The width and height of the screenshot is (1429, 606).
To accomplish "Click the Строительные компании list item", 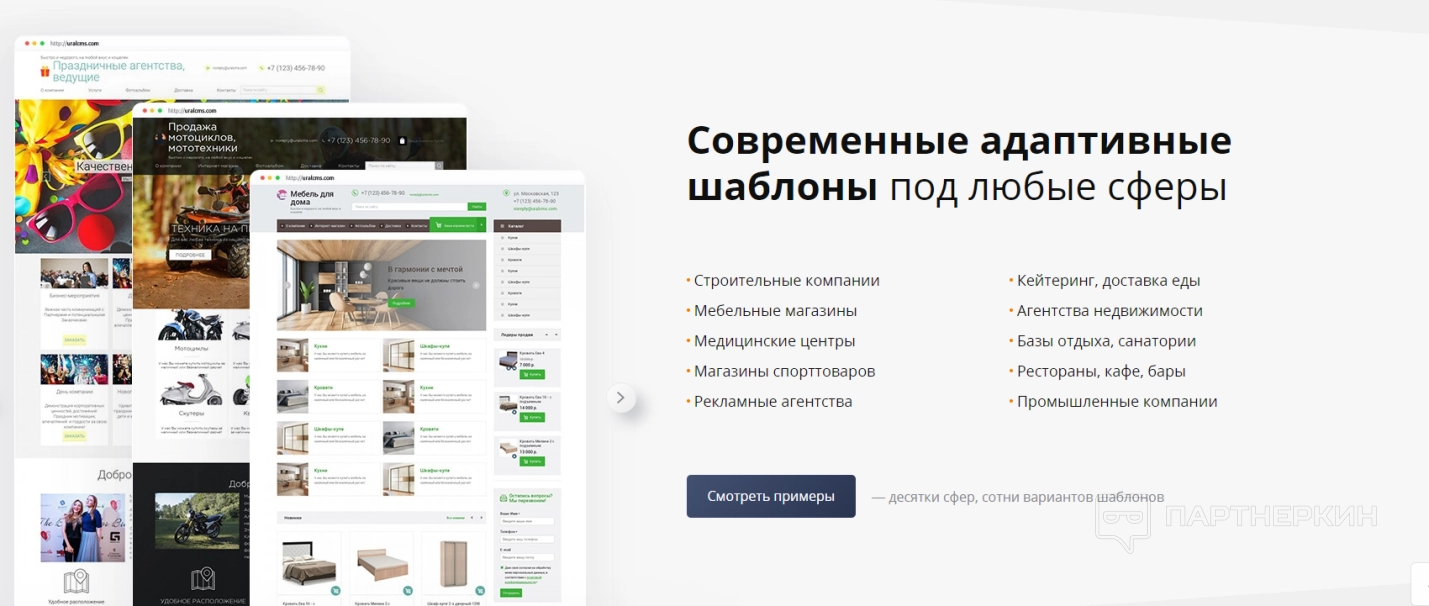I will point(787,281).
